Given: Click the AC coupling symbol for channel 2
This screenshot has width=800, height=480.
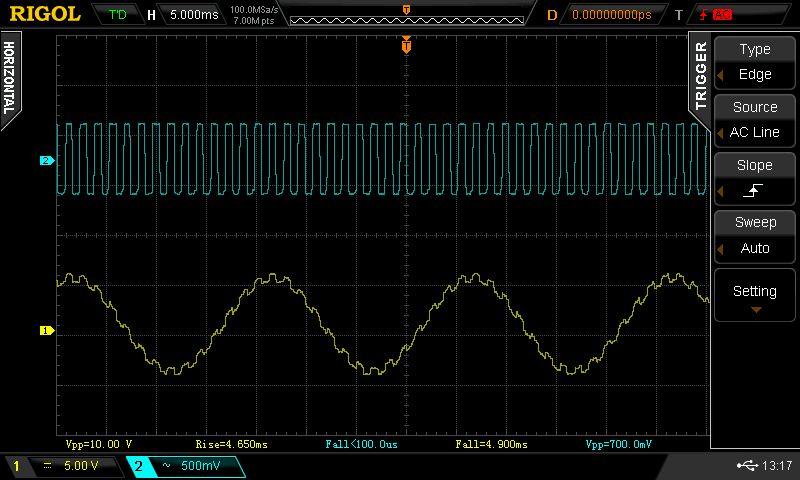Looking at the screenshot, I should (x=166, y=465).
